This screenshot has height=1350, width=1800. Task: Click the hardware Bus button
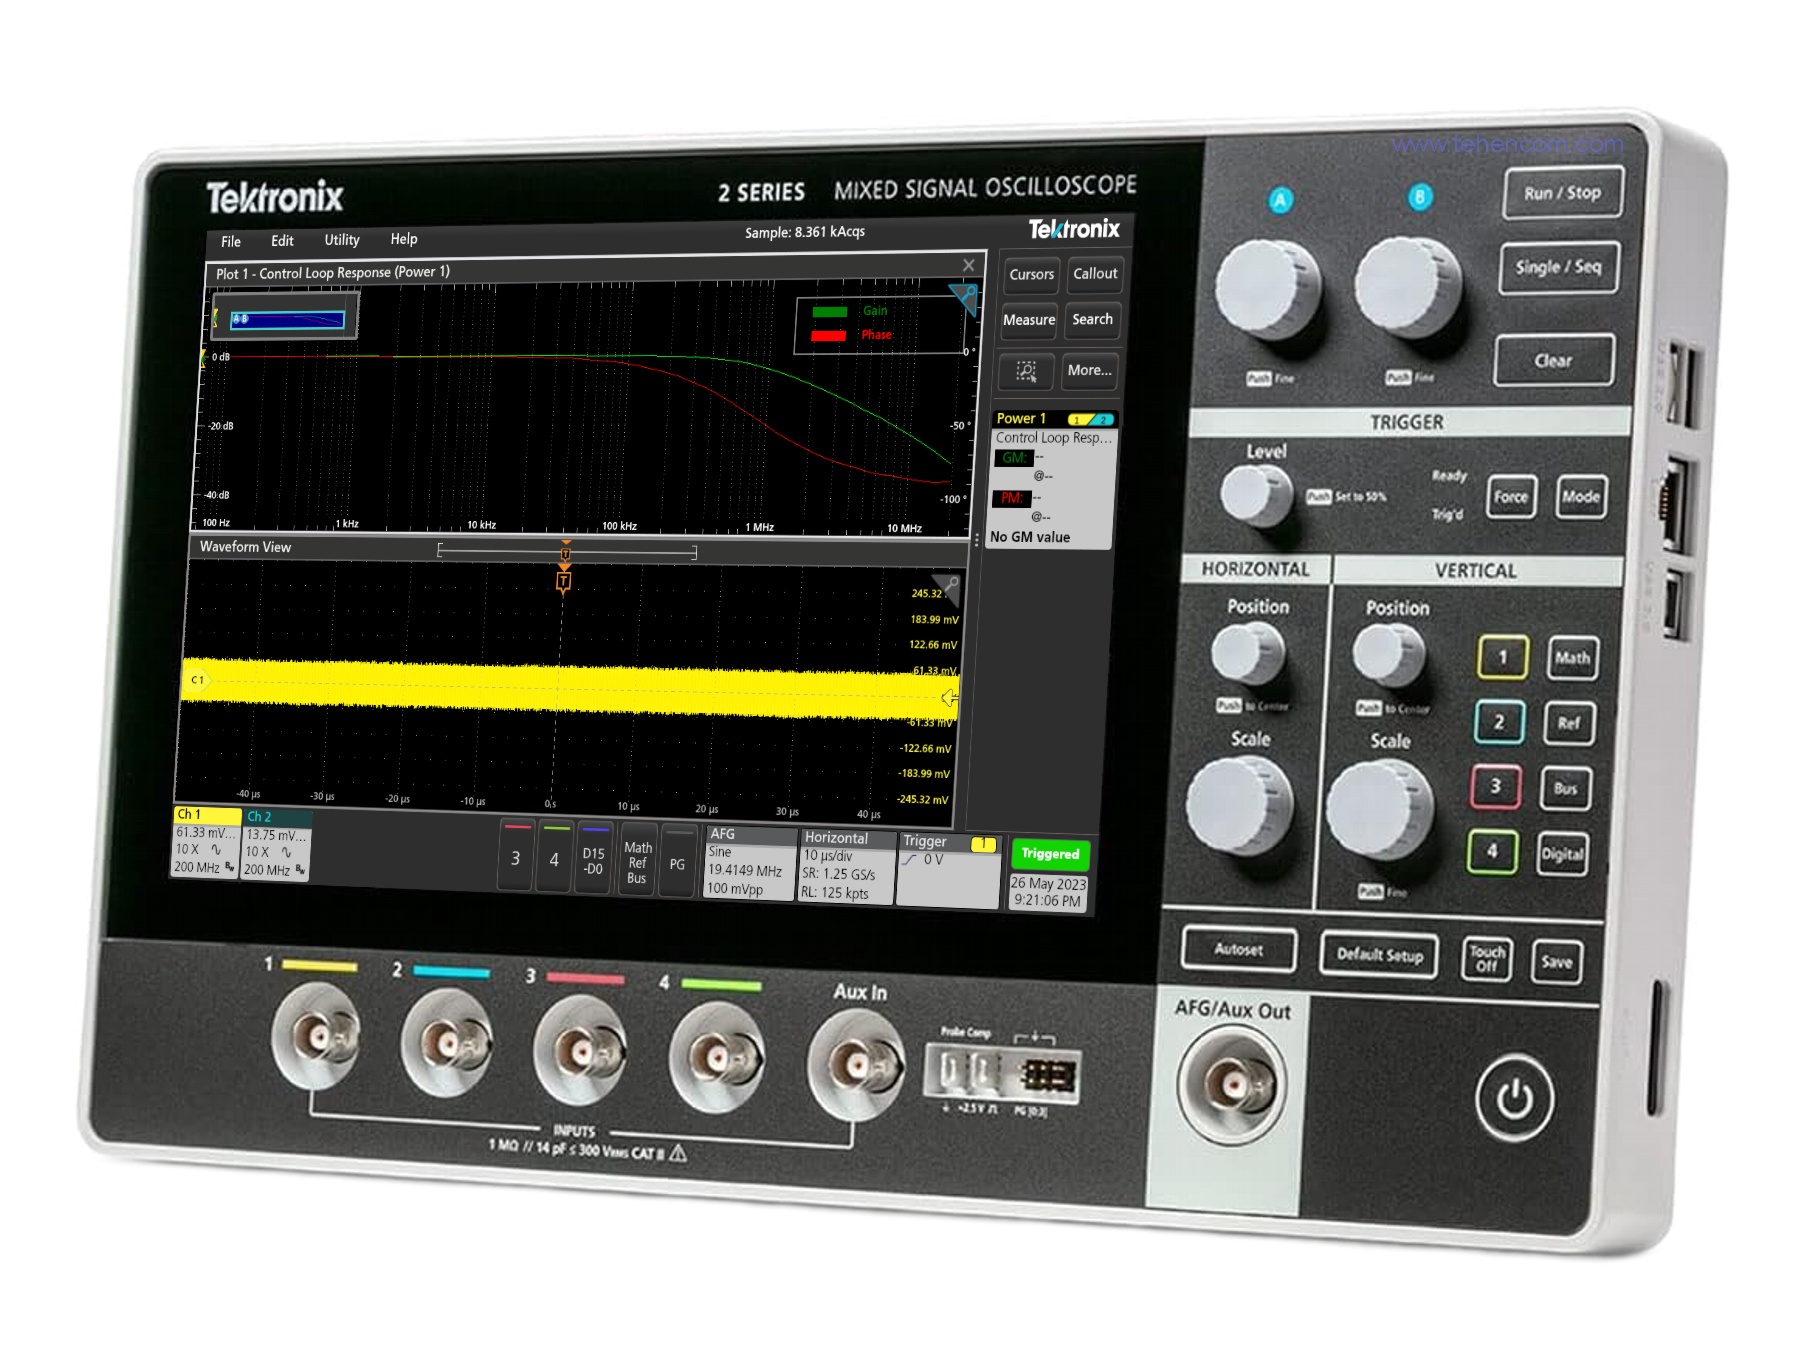point(1565,789)
